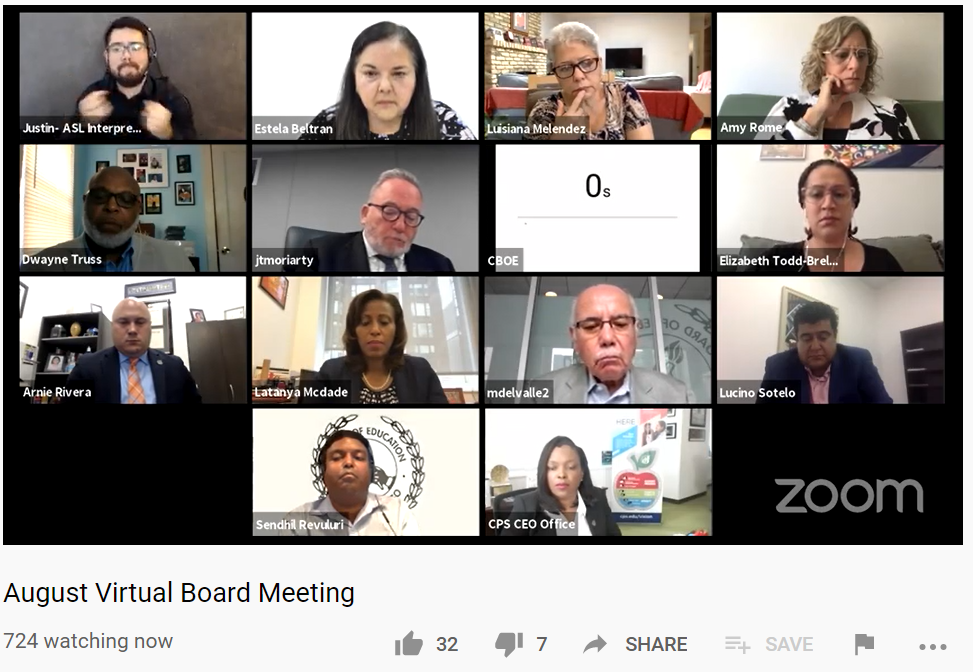Click the like count 32
The width and height of the screenshot is (973, 672).
pos(447,644)
